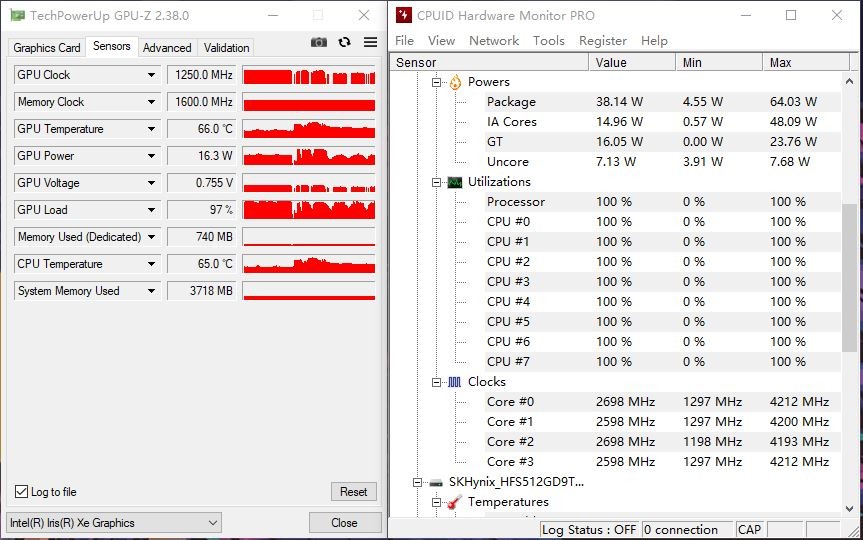Collapse the SKHynix drive tree node
Screen dimensions: 863x540
pos(418,483)
